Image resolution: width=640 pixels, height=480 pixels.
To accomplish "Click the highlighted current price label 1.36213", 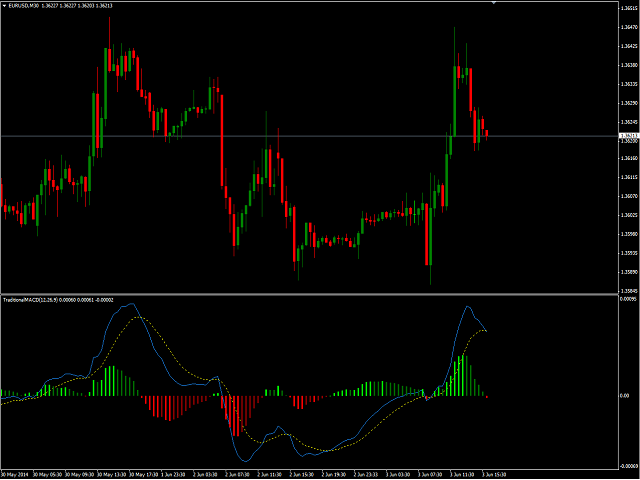I will 629,136.
